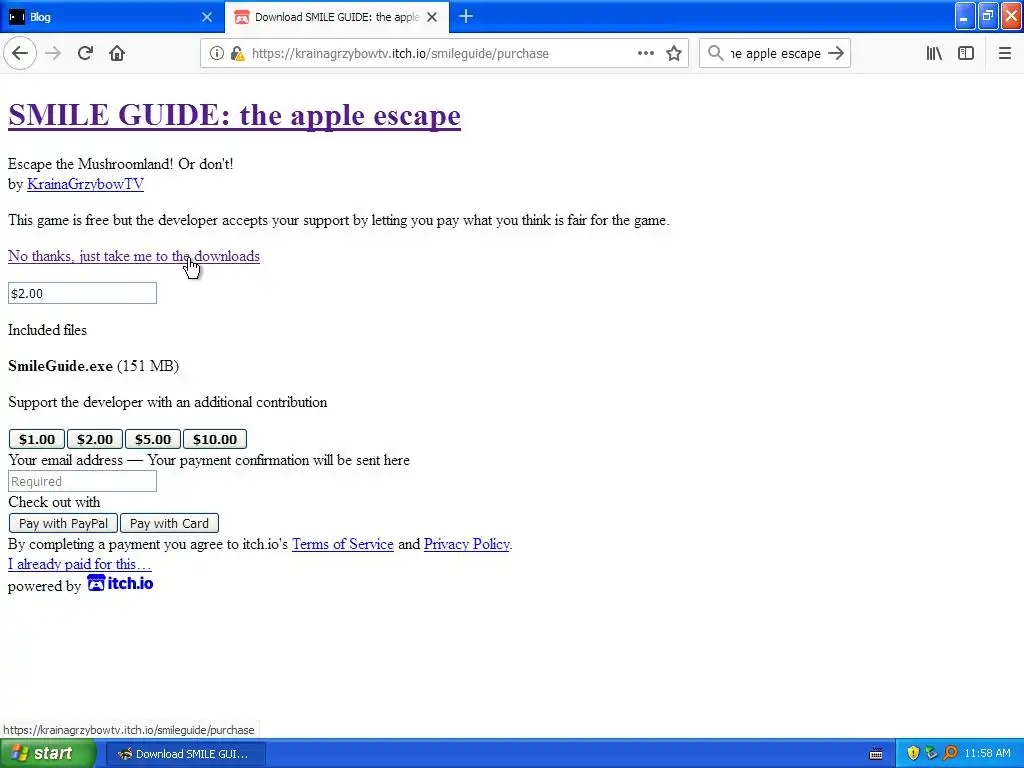Image resolution: width=1024 pixels, height=768 pixels.
Task: Toggle the sidebar view icon
Action: [966, 54]
